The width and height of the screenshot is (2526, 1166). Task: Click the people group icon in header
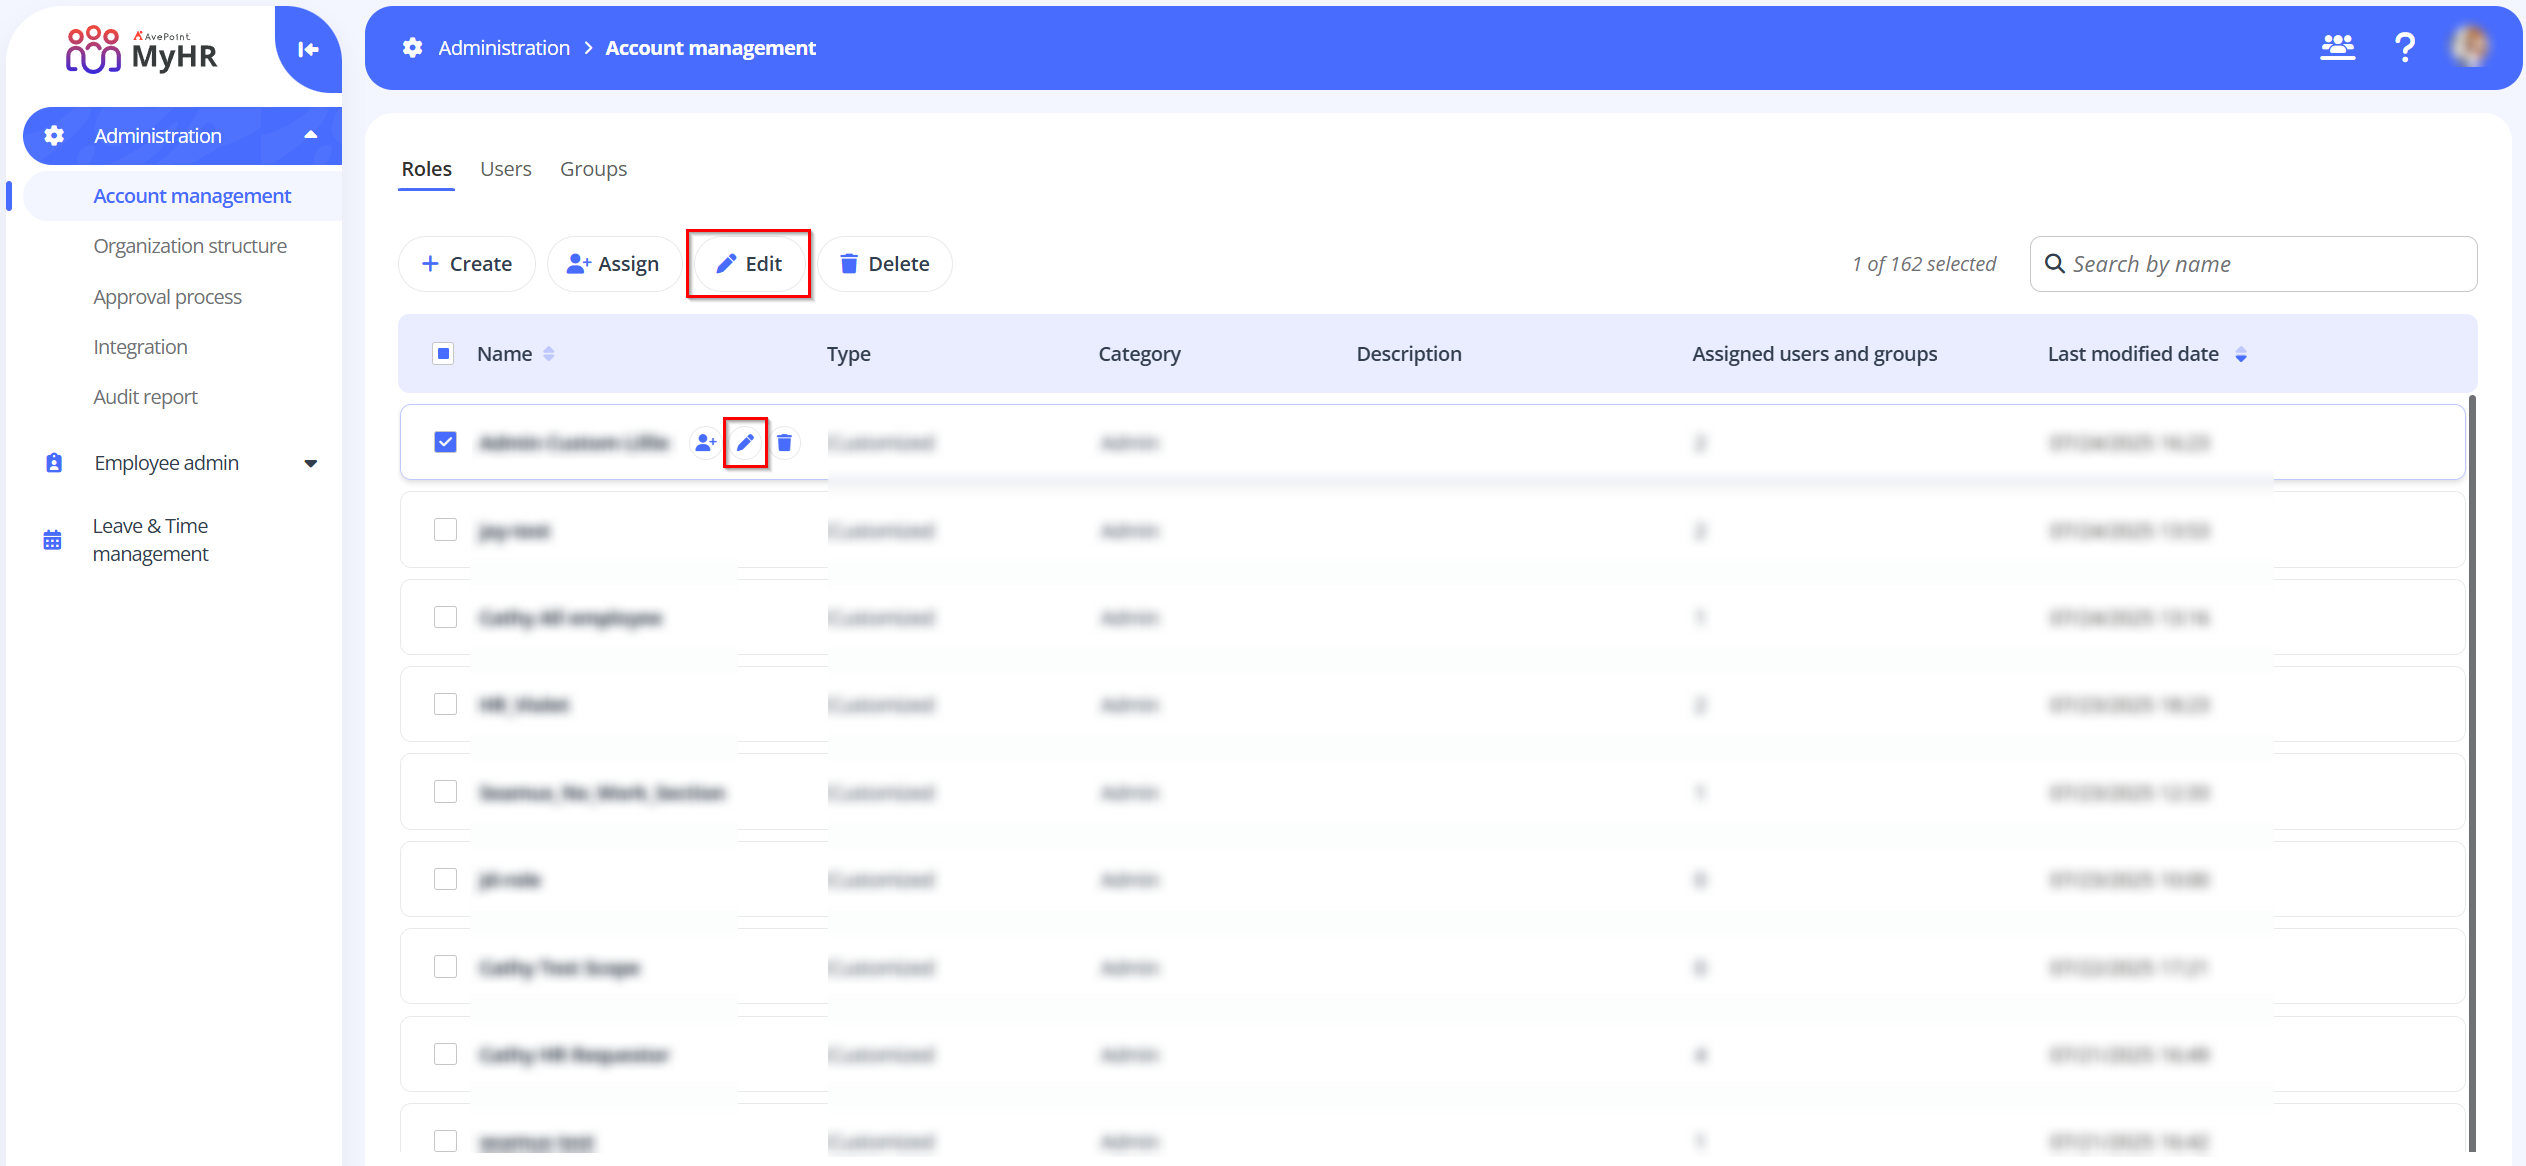2337,47
